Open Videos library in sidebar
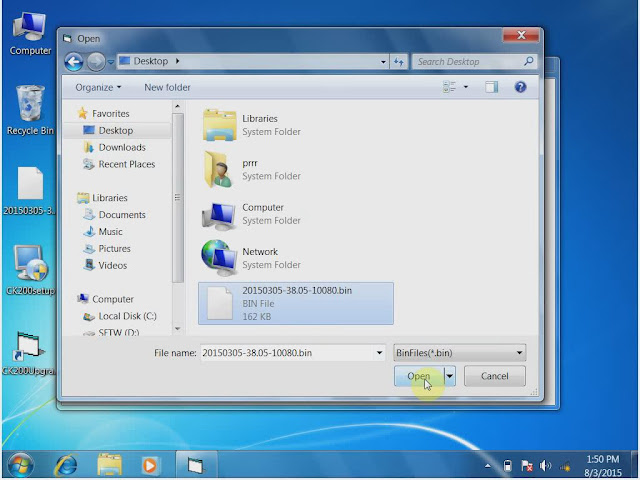This screenshot has height=480, width=640. coord(112,266)
